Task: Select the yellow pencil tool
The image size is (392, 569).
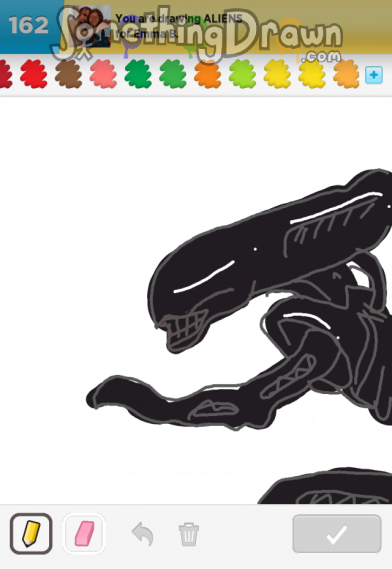Action: tap(31, 533)
